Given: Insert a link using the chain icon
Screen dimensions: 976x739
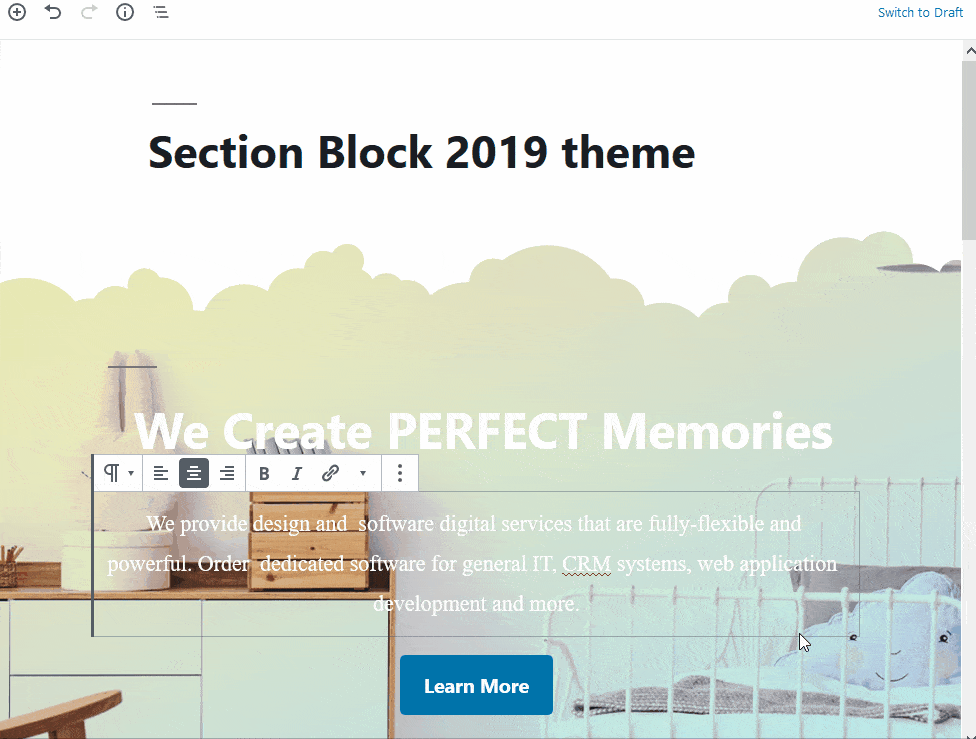Looking at the screenshot, I should [x=330, y=473].
